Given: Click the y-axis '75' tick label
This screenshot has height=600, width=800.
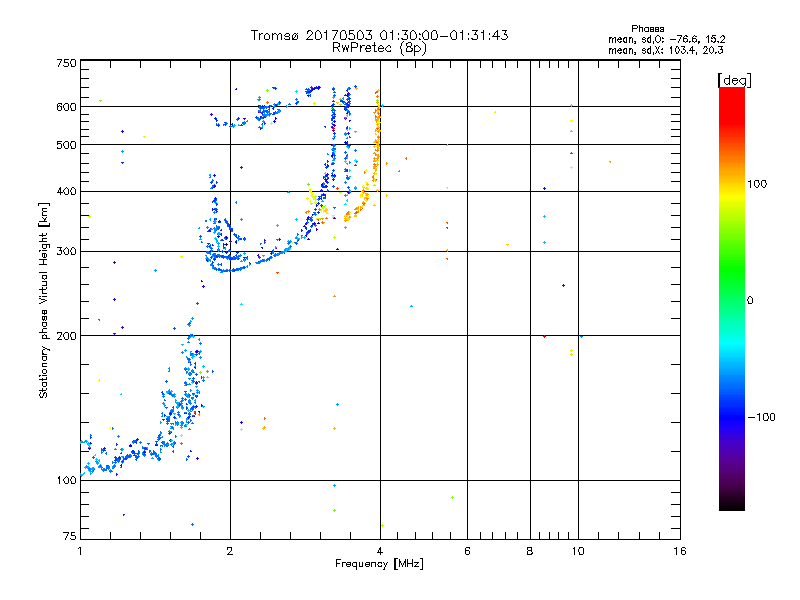Looking at the screenshot, I should pyautogui.click(x=70, y=536).
